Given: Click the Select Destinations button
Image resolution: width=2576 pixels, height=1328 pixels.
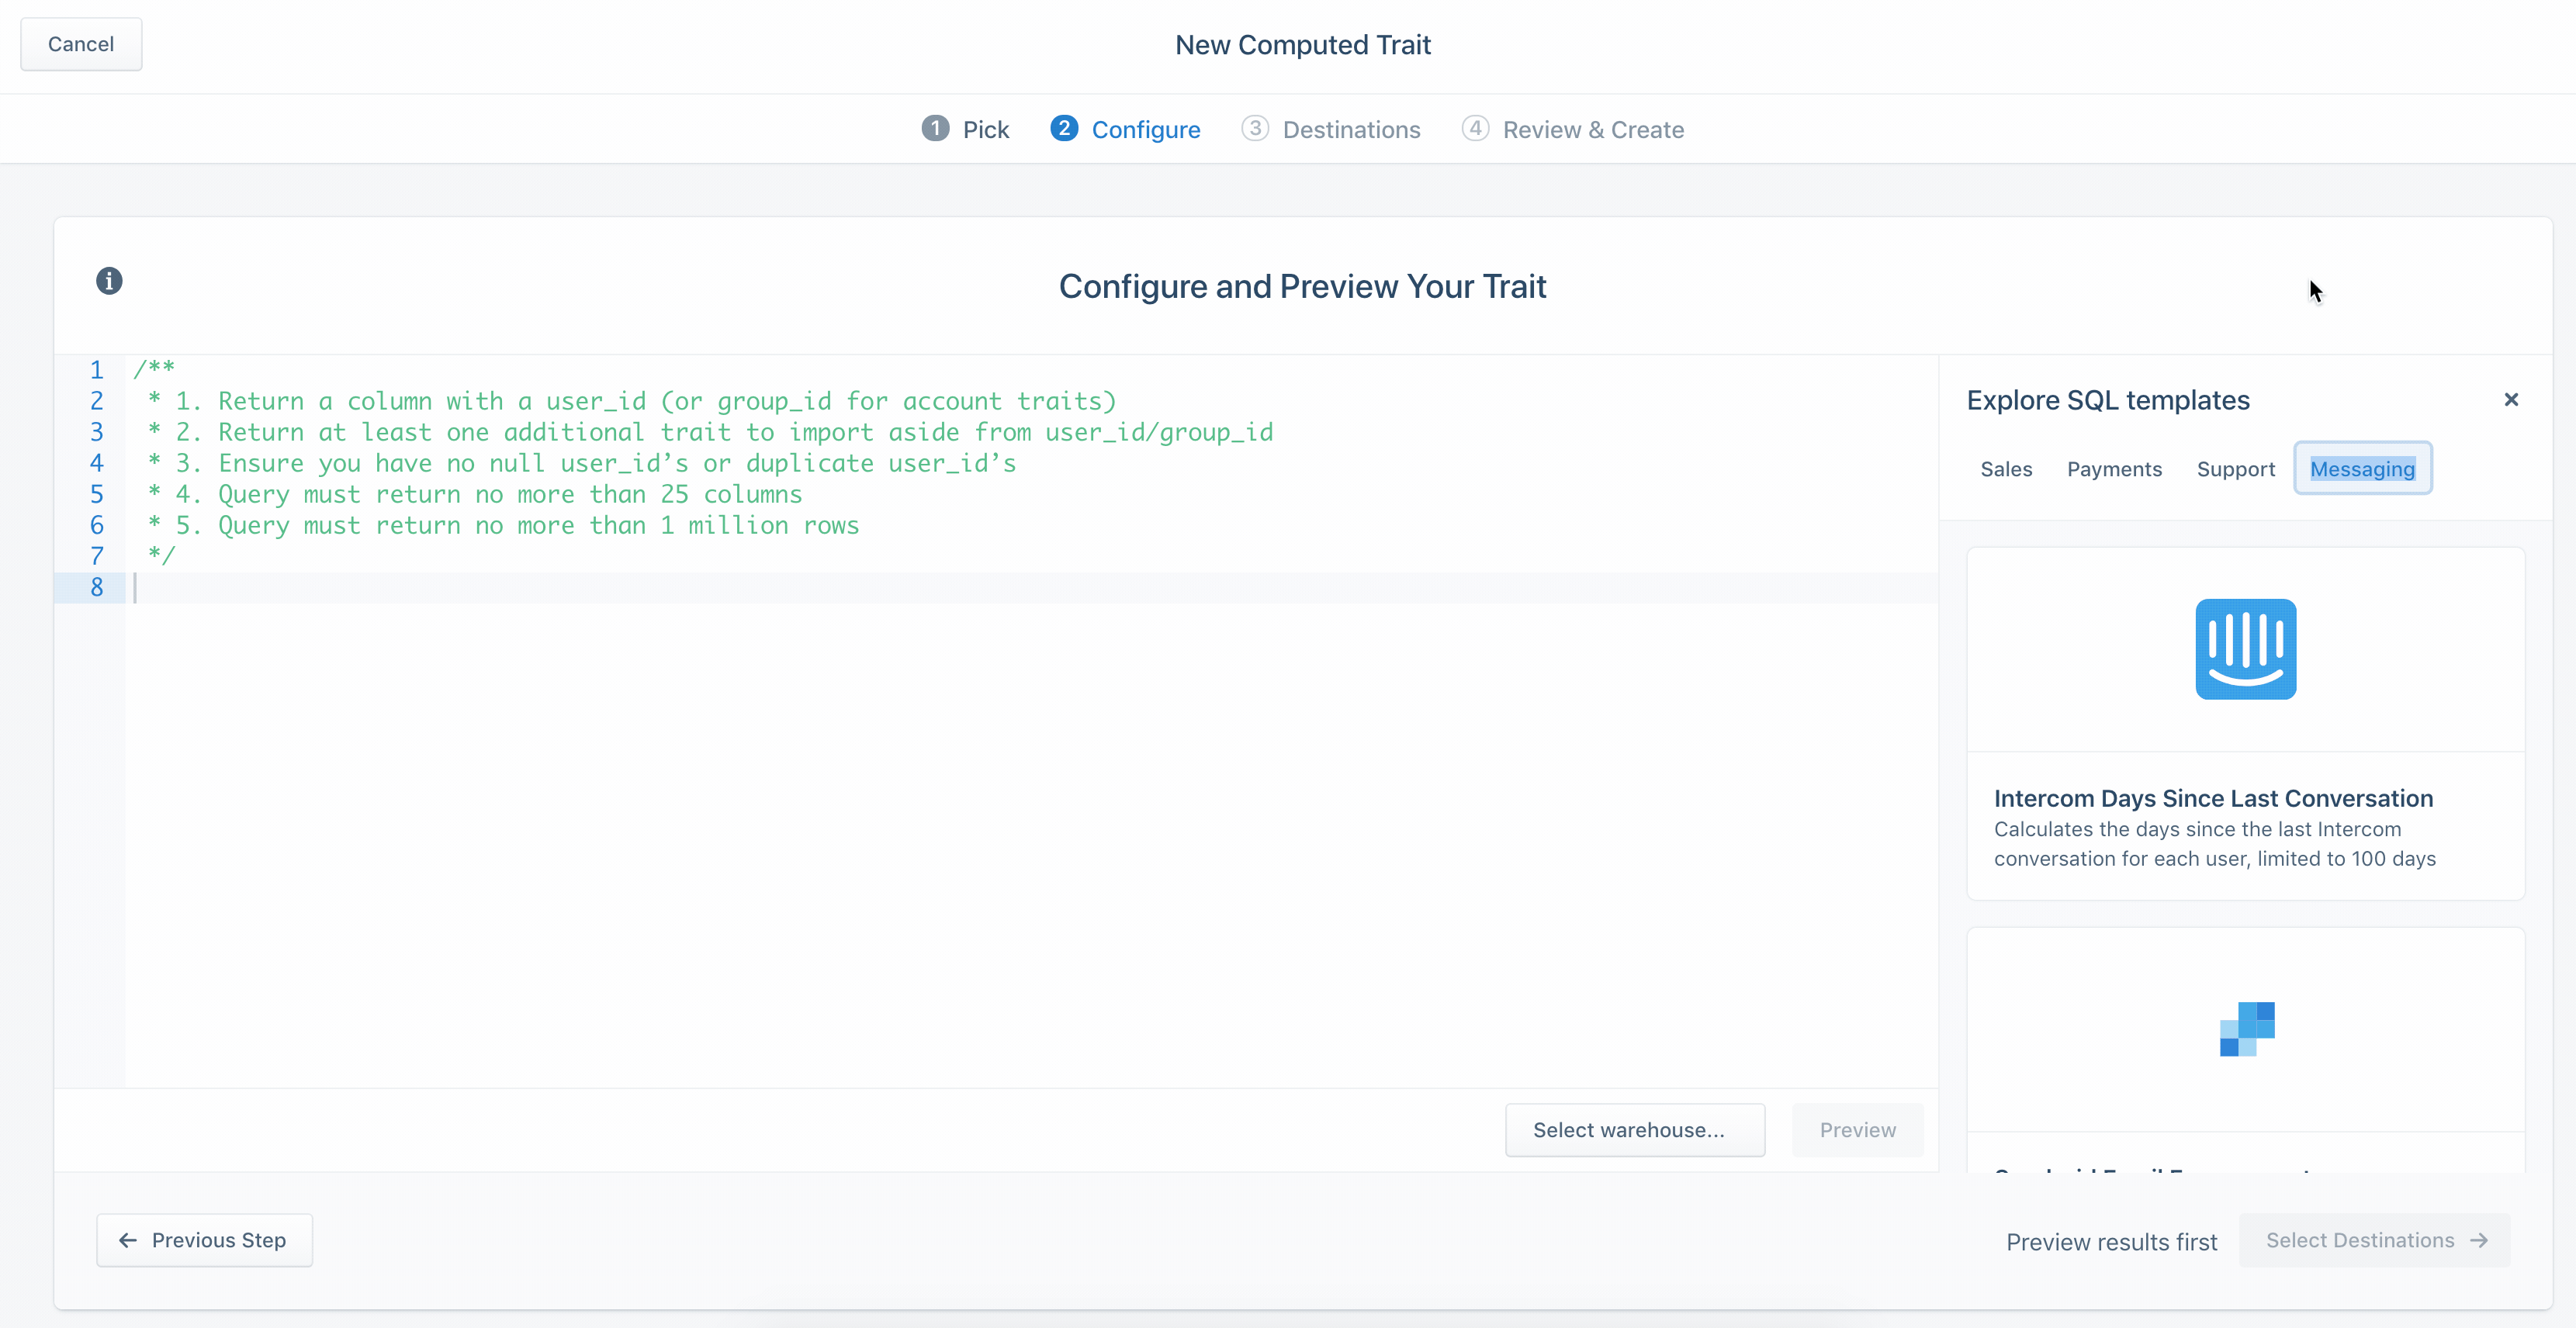Looking at the screenshot, I should click(x=2375, y=1240).
